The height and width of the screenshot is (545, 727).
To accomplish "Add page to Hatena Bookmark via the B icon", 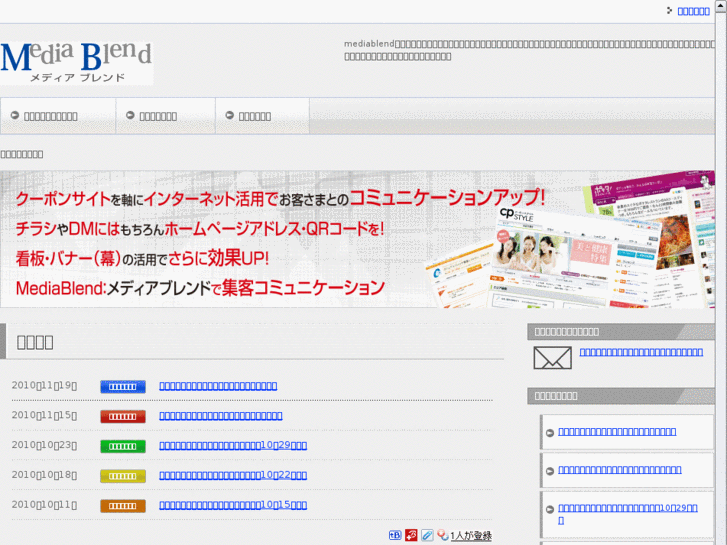I will tap(395, 535).
